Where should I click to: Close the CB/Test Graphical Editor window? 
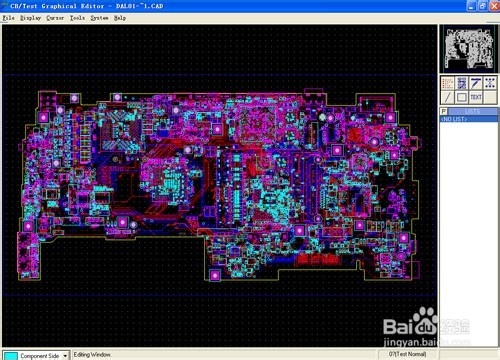click(494, 6)
